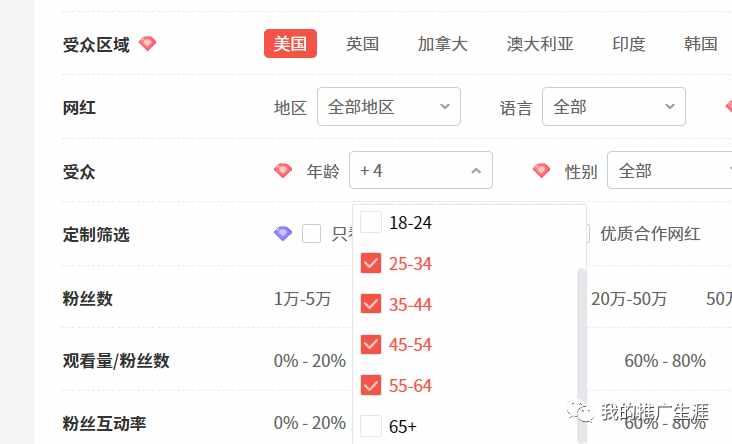Click the red diamond beside 受众区域
Screen dimensions: 732x444
[x=148, y=43]
